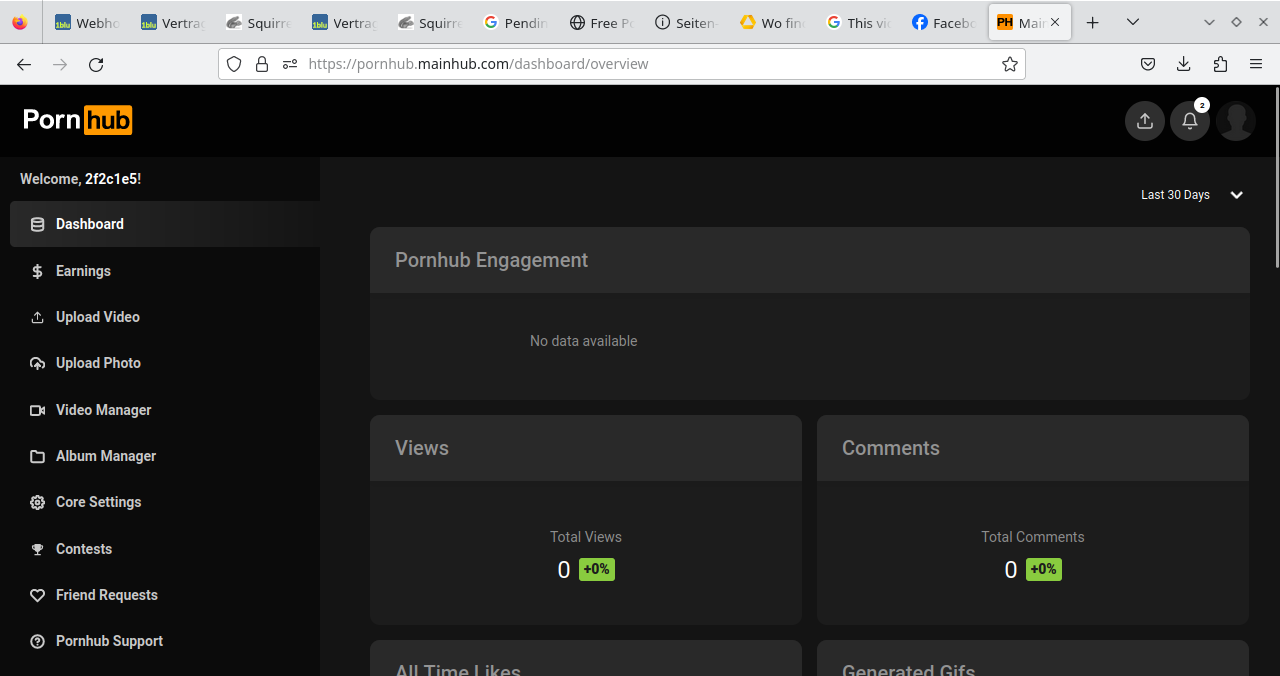Viewport: 1280px width, 676px height.
Task: Click the tracking protection shield icon
Action: click(x=234, y=64)
